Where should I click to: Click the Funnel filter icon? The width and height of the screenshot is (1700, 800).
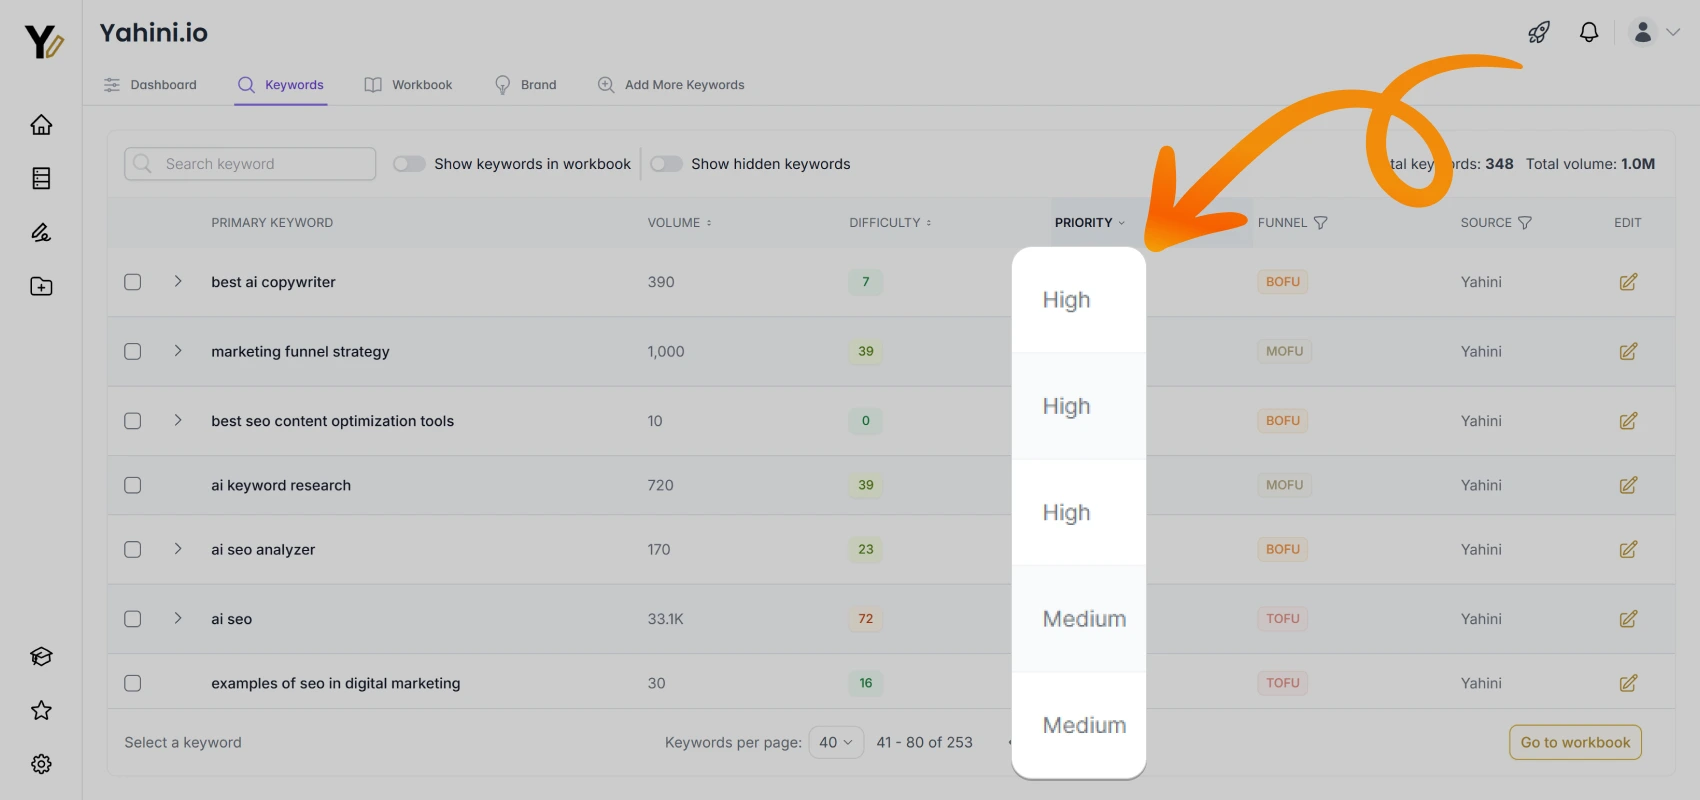click(x=1320, y=223)
